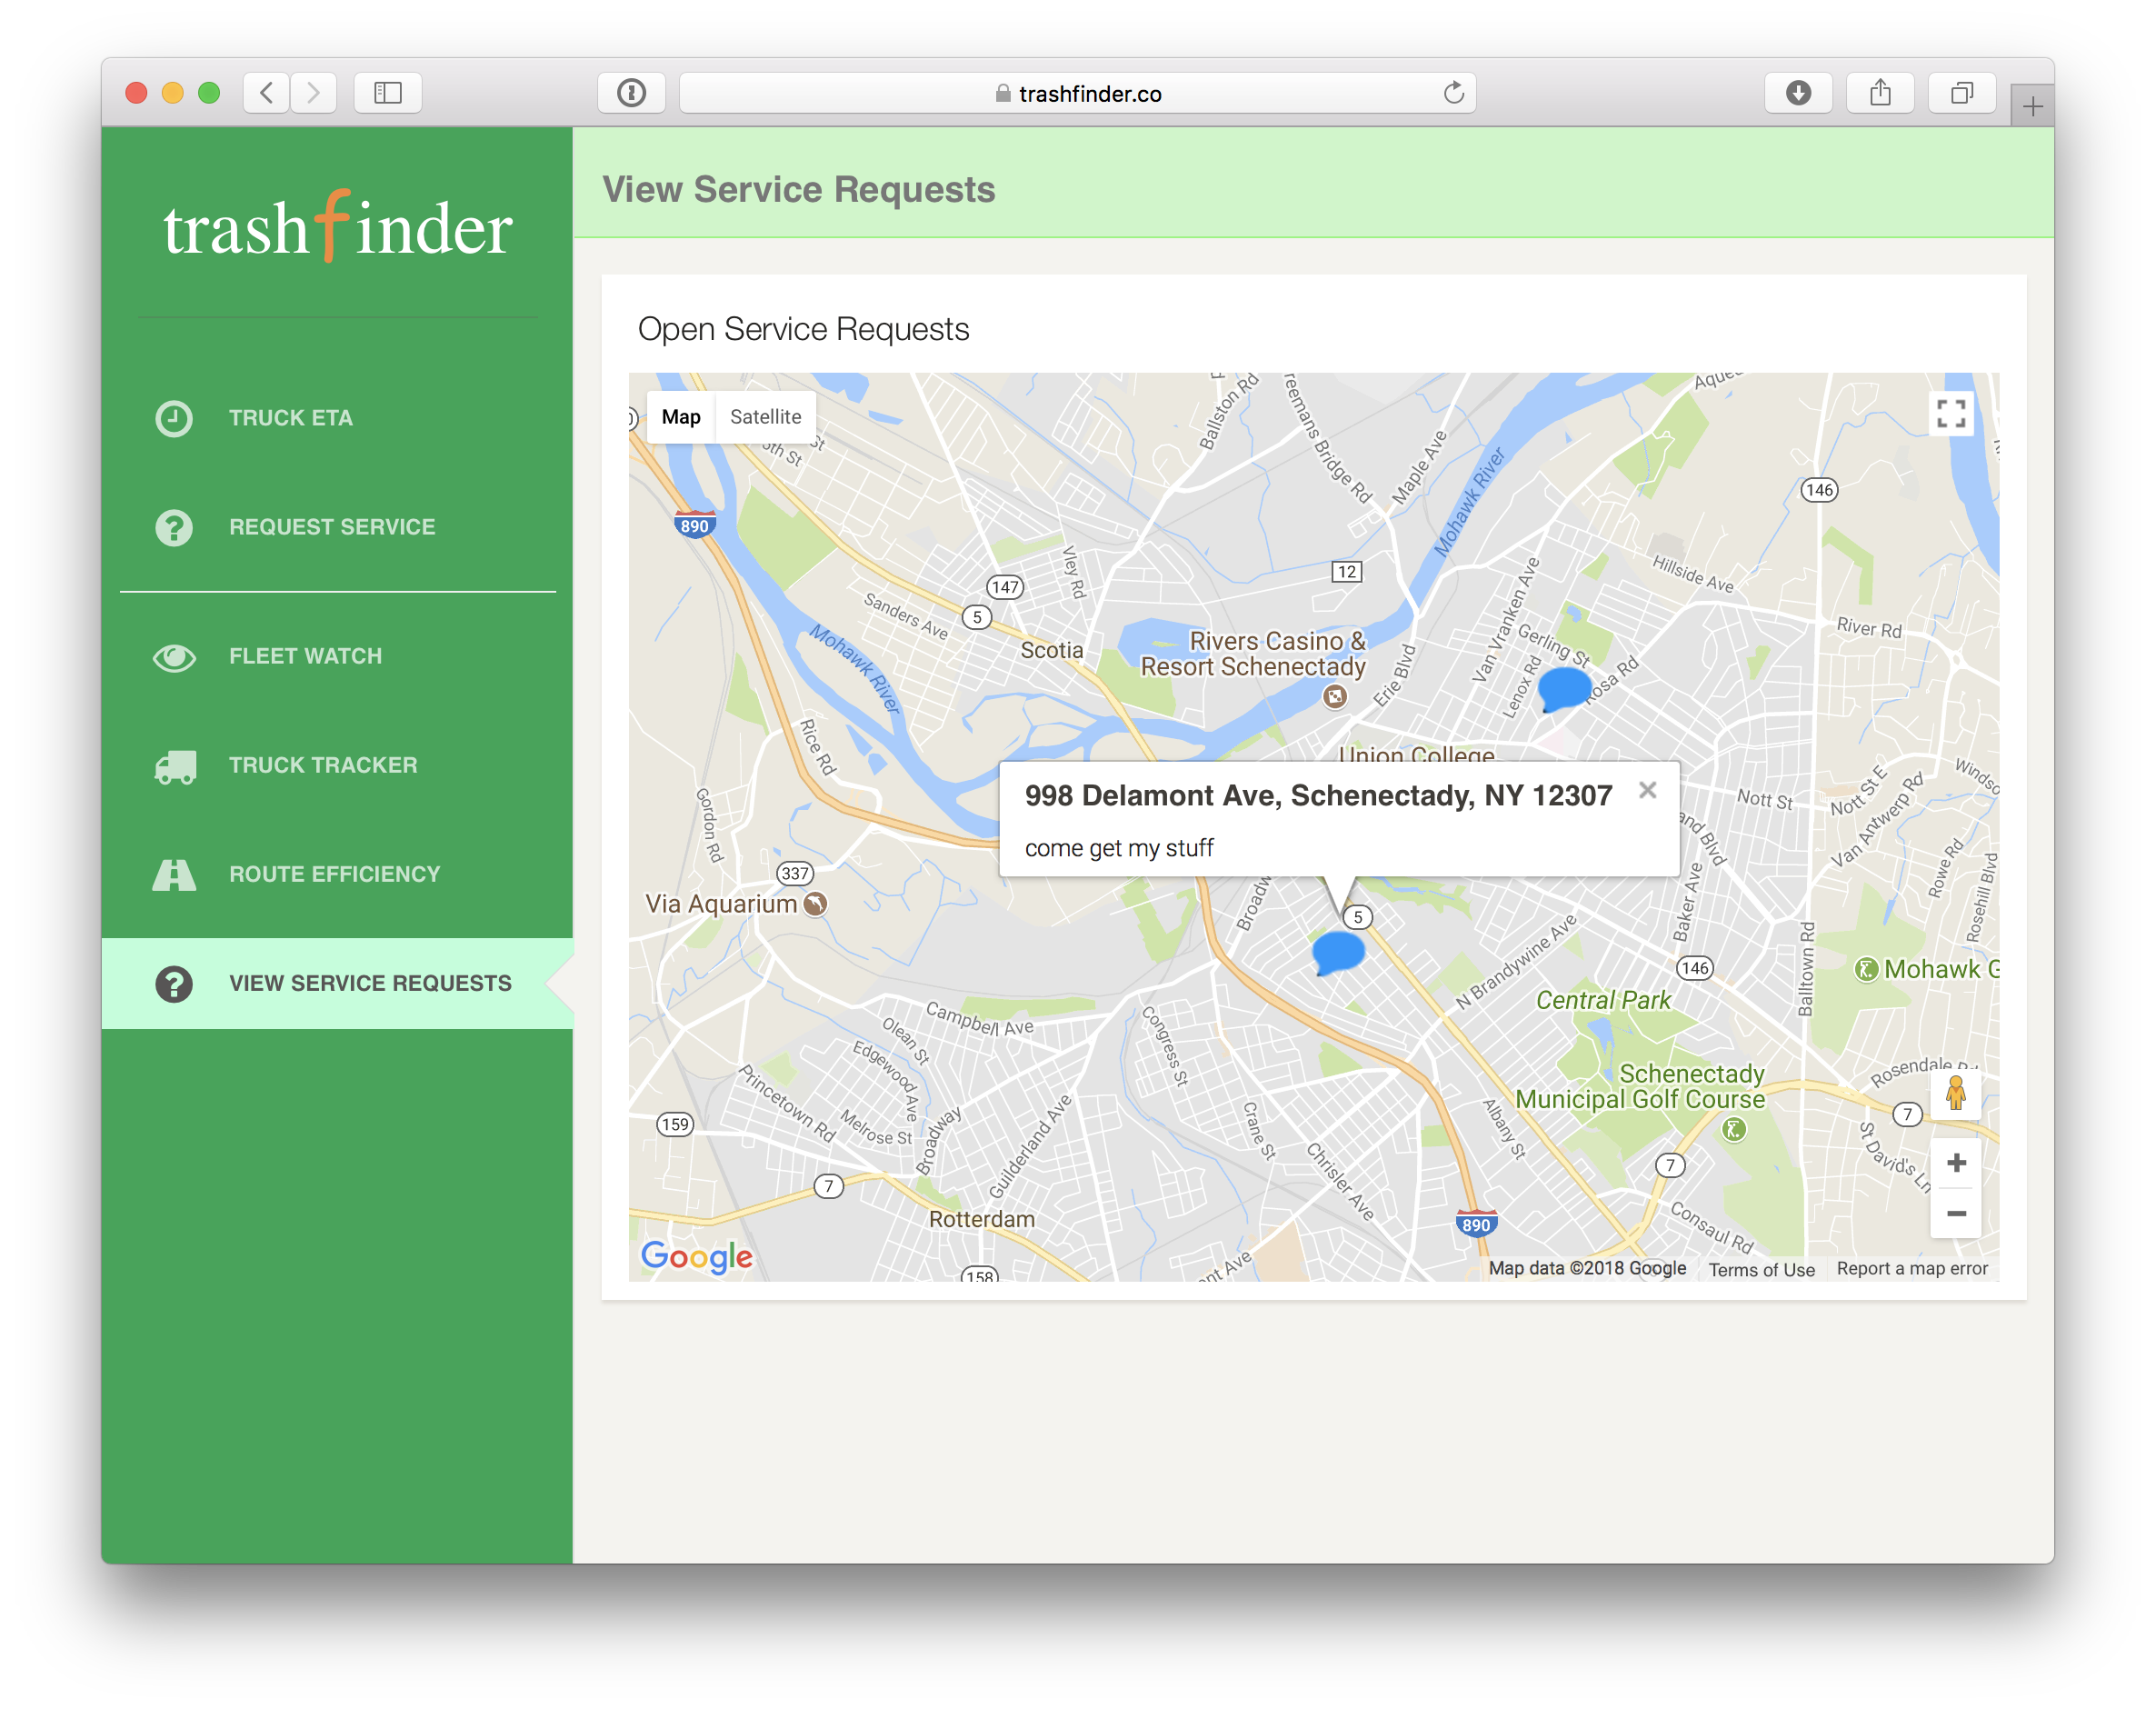Toggle fullscreen map view

[1950, 414]
